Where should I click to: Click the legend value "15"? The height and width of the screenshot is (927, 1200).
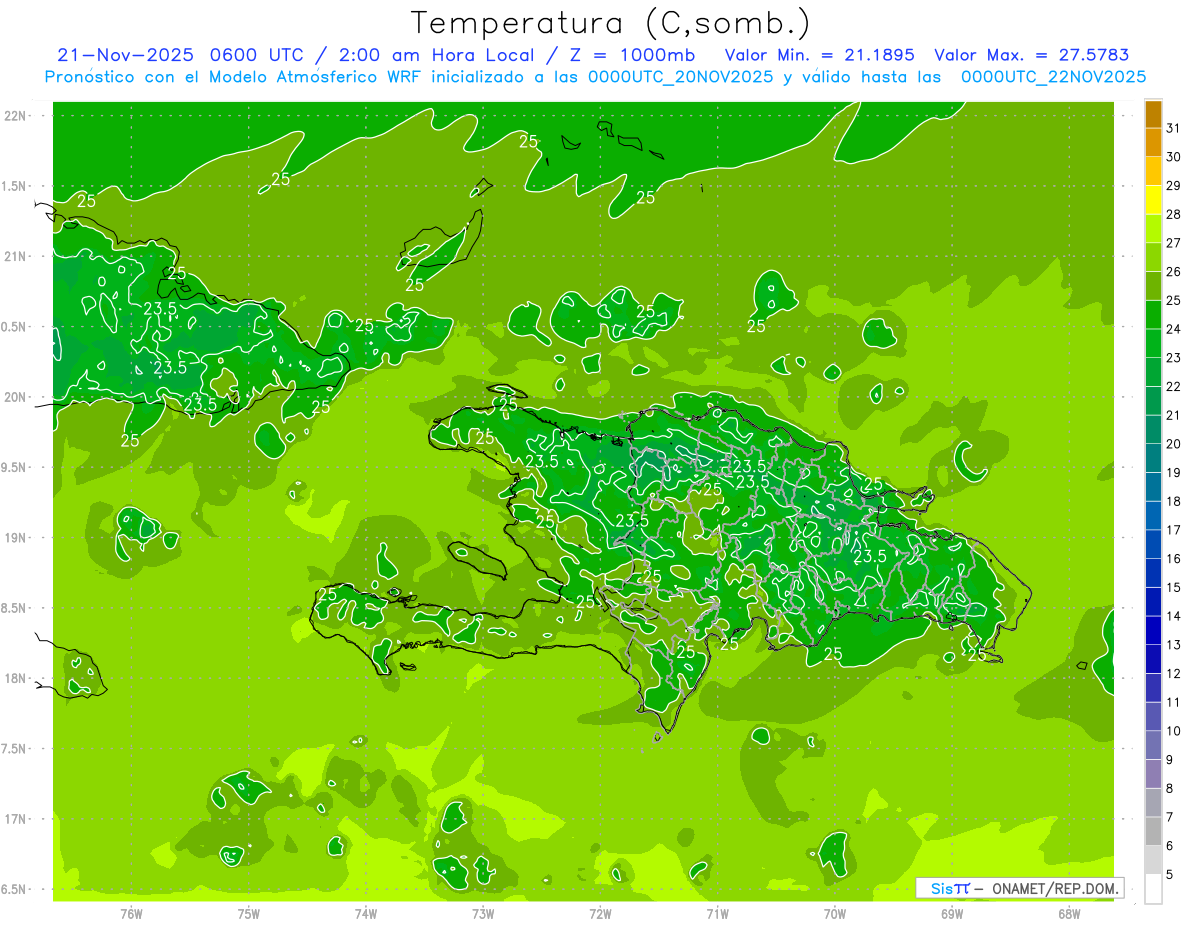(x=1174, y=588)
